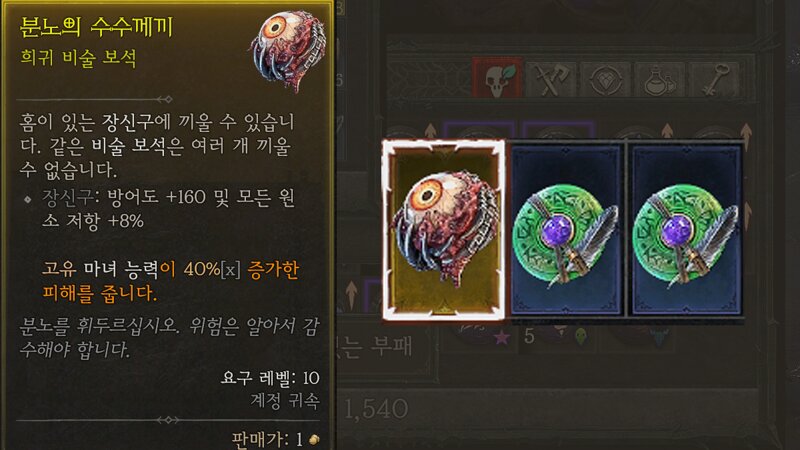Click the purple star icon below inventory
800x450 pixels.
click(502, 337)
